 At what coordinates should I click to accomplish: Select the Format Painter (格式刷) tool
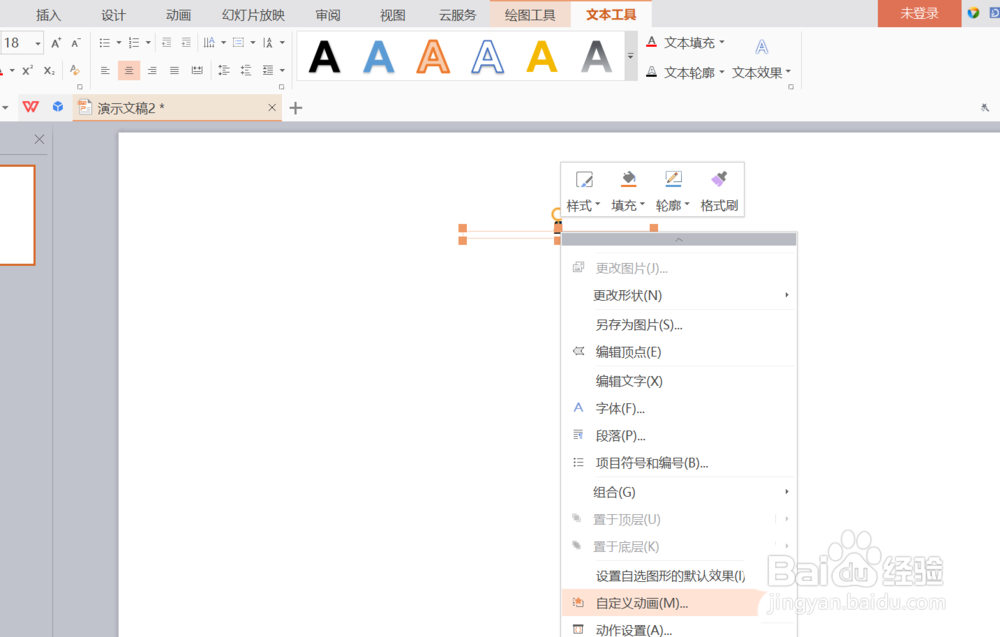718,188
